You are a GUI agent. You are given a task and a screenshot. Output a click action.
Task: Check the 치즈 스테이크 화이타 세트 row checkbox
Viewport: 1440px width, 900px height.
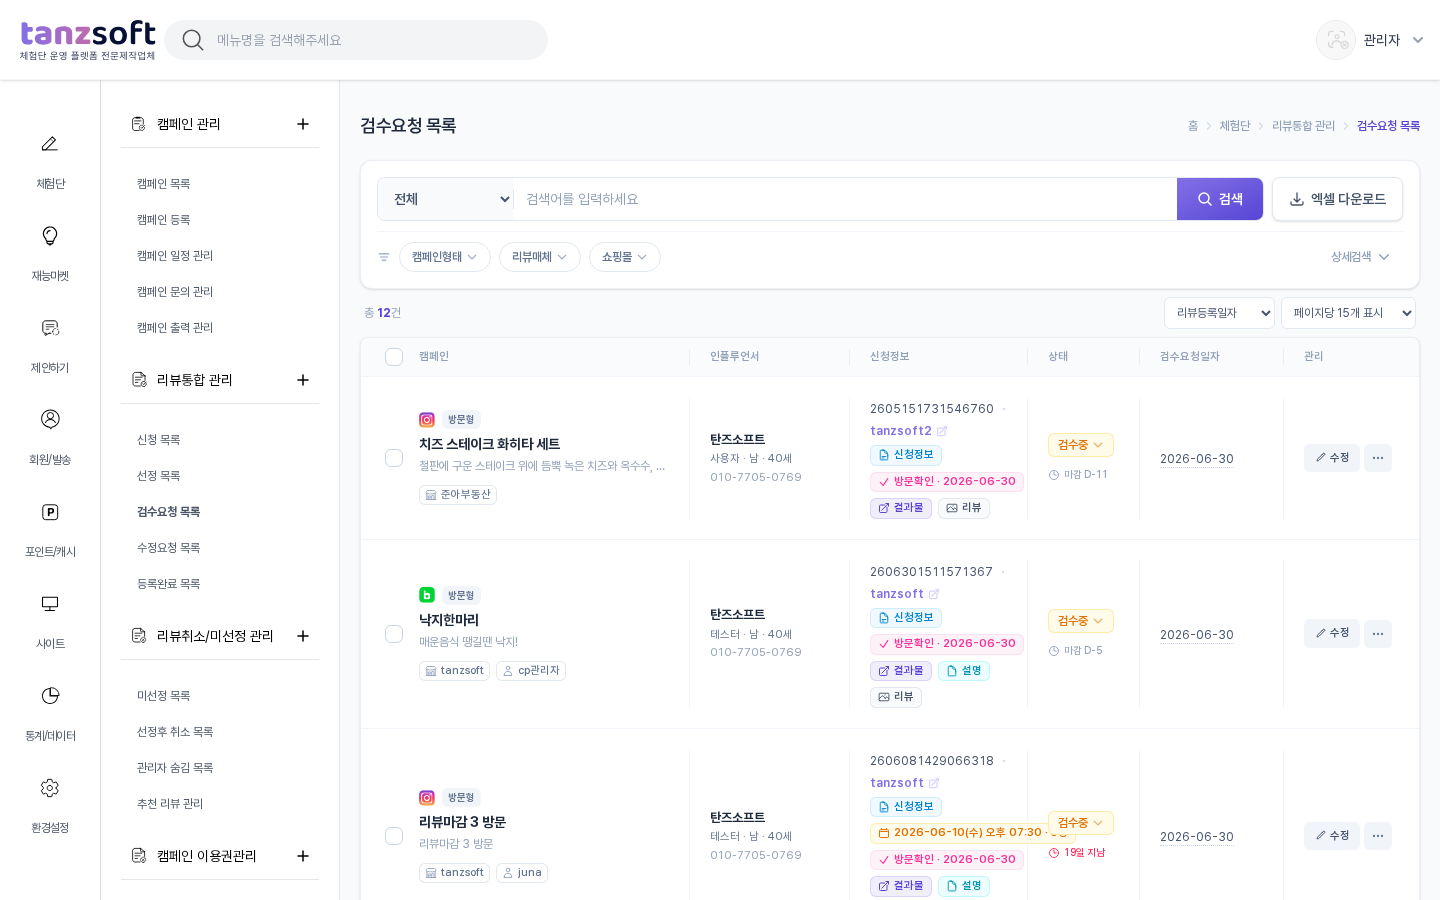pyautogui.click(x=394, y=458)
